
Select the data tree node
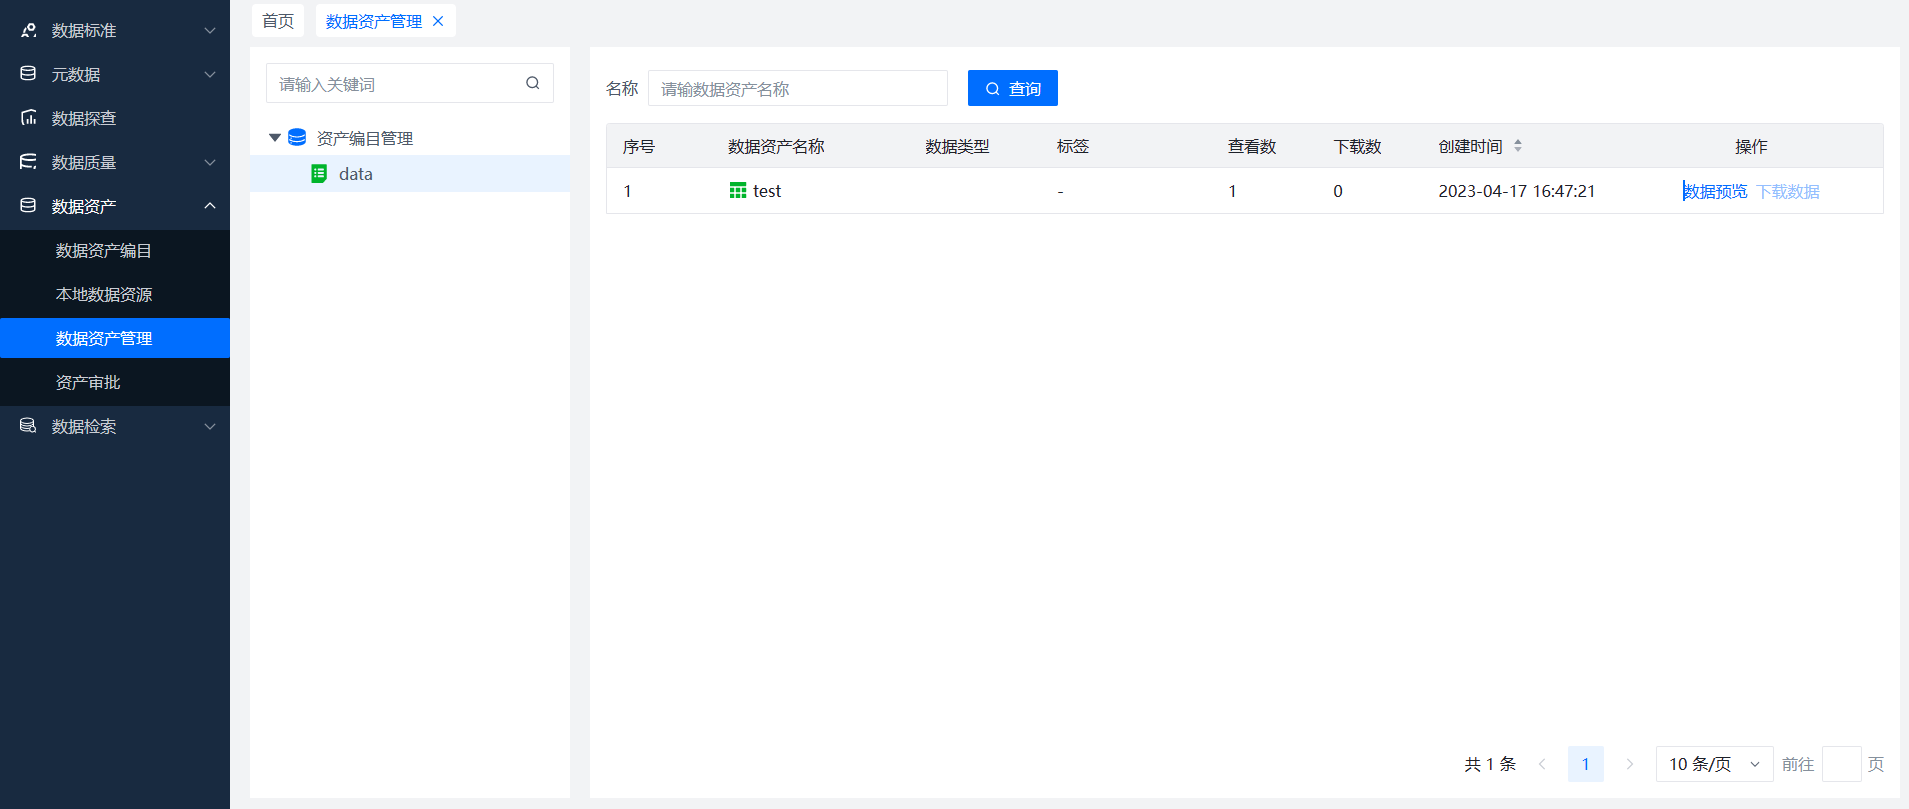(410, 174)
